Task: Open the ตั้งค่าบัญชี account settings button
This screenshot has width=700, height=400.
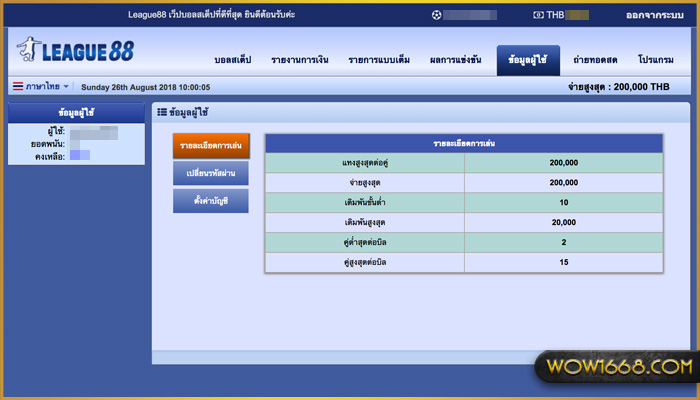Action: [210, 200]
